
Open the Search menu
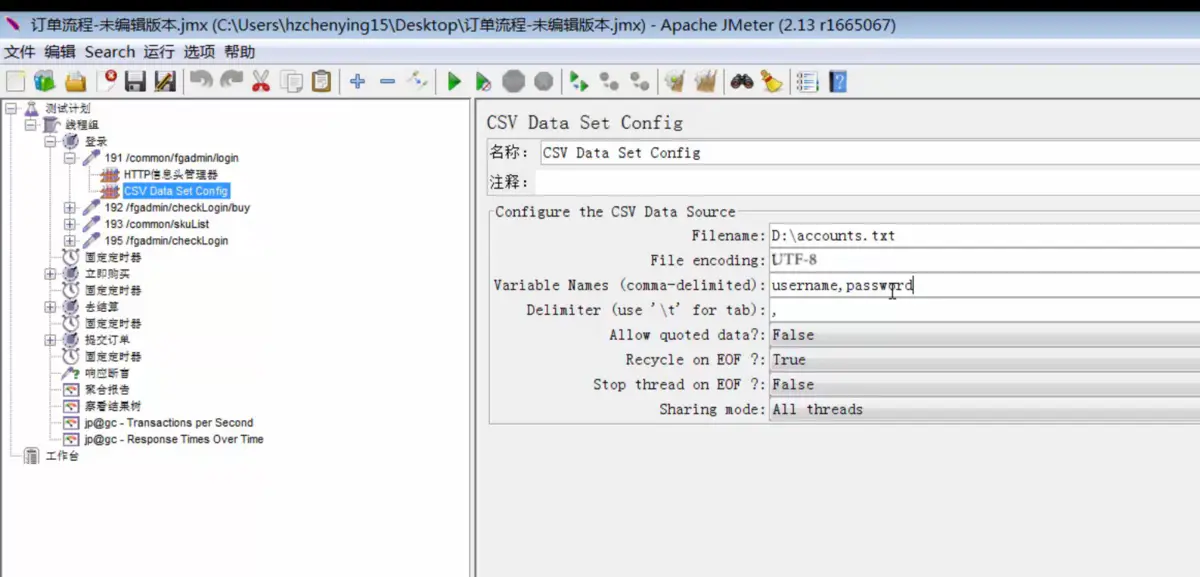click(110, 52)
